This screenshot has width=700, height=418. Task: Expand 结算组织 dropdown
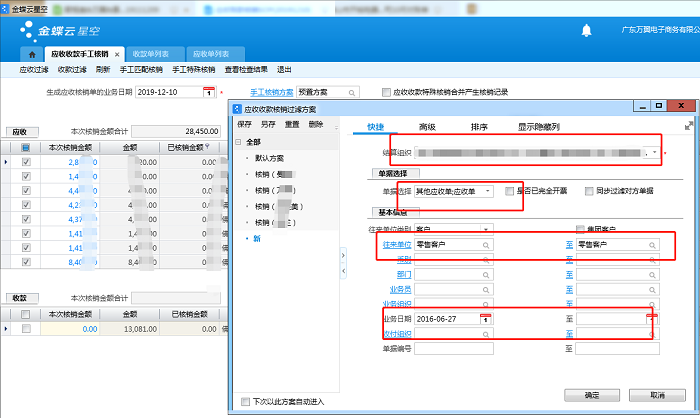(x=654, y=153)
